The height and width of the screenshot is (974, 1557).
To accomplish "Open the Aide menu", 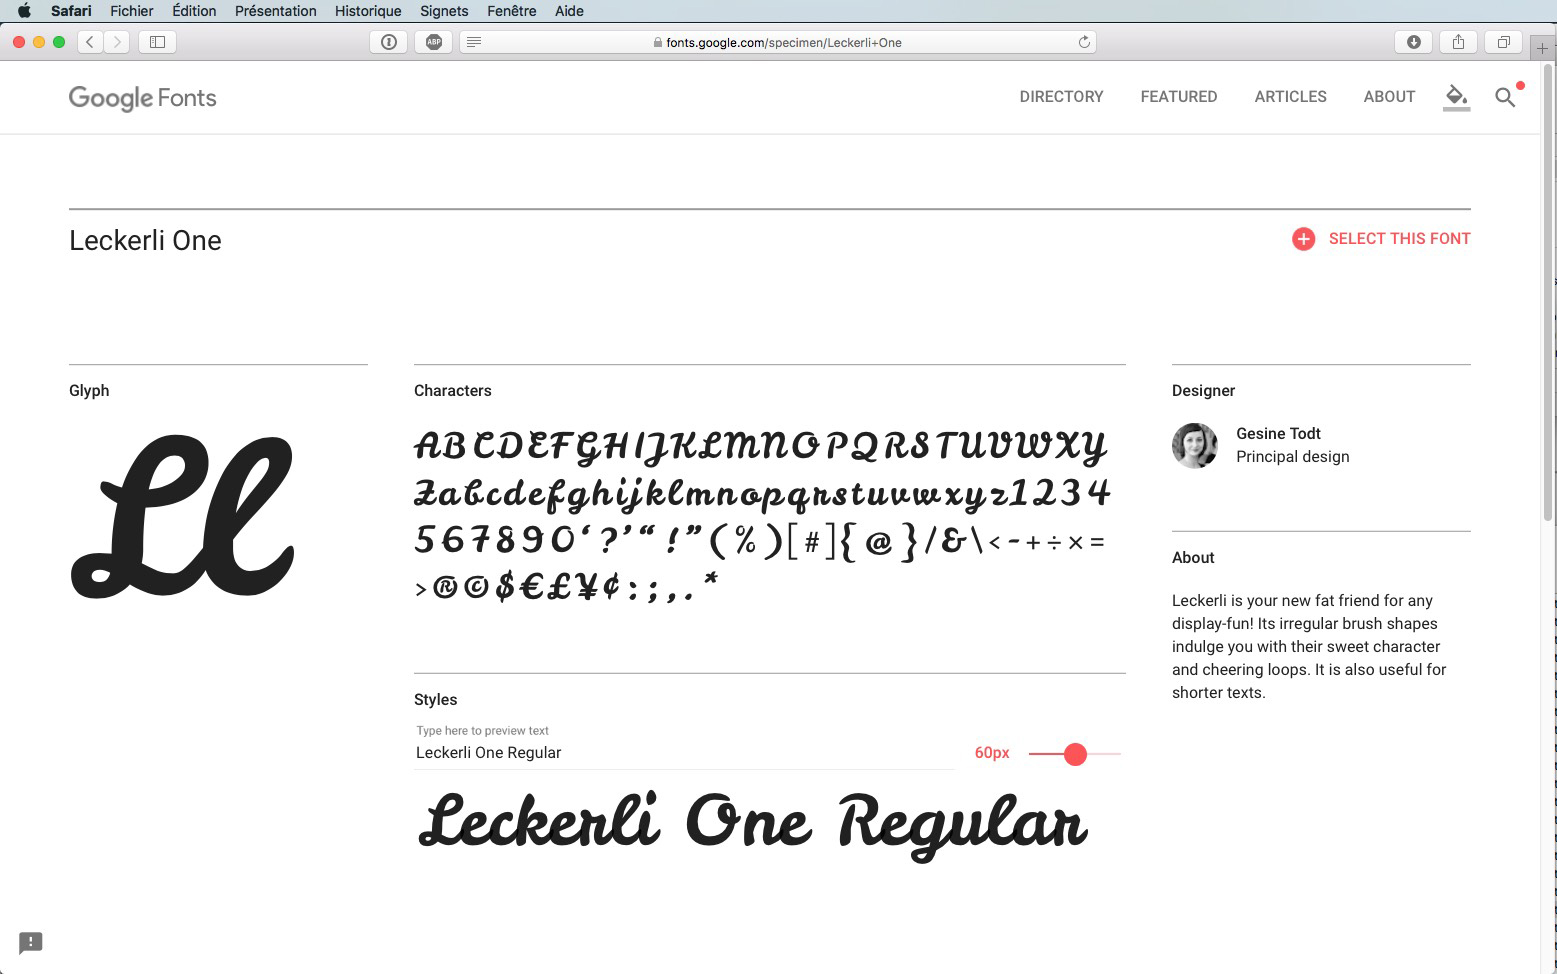I will coord(569,11).
